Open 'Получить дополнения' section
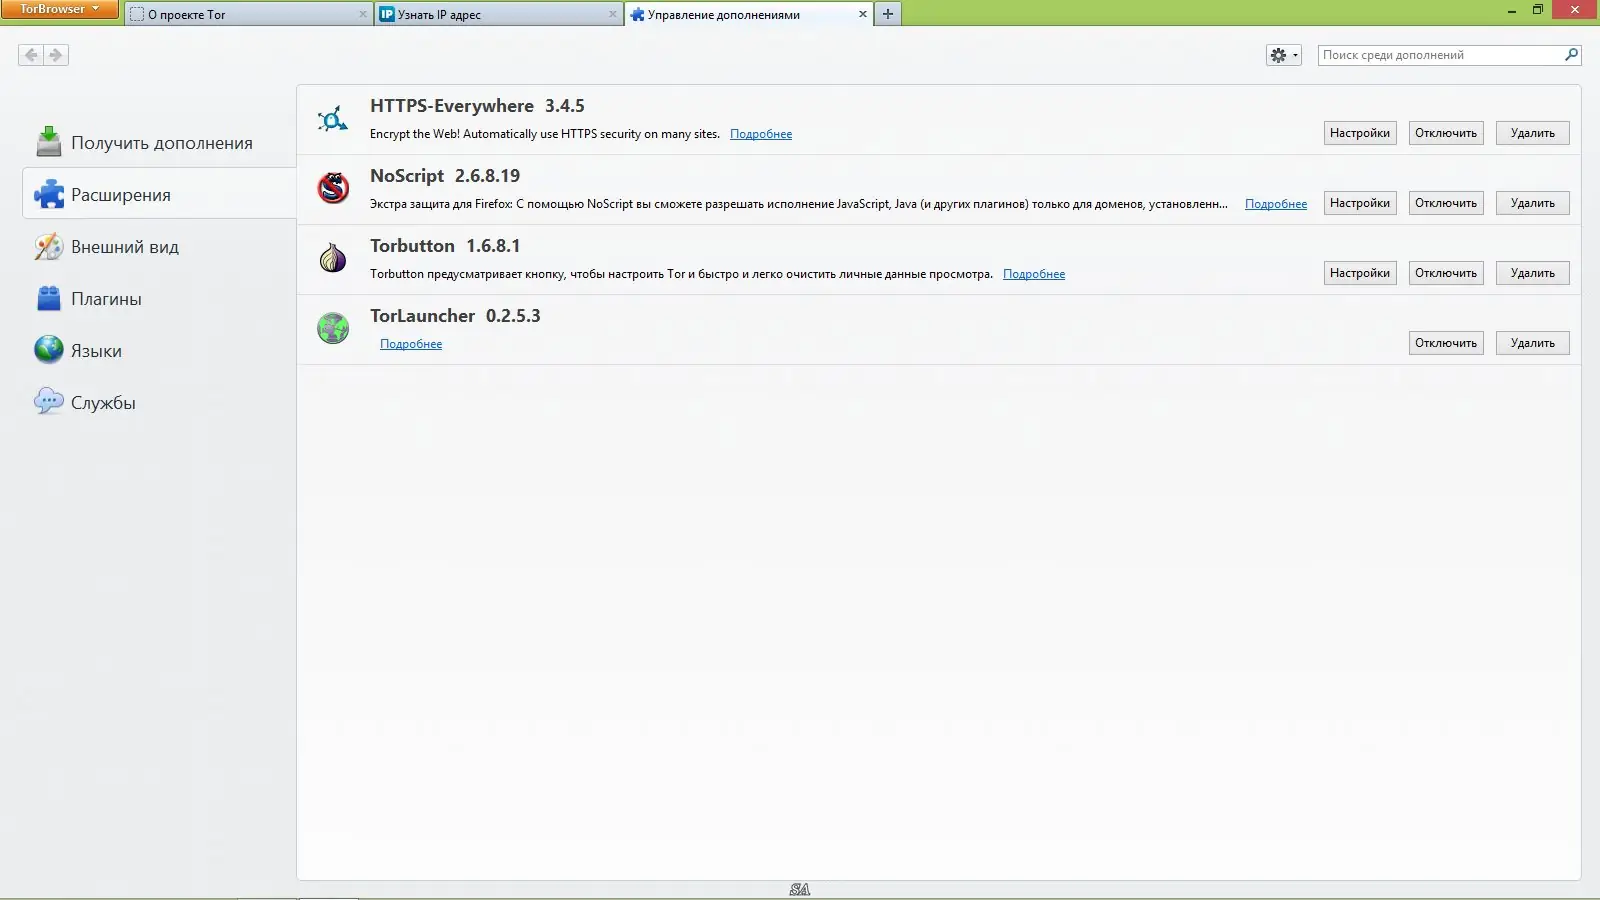The width and height of the screenshot is (1600, 900). coord(159,143)
